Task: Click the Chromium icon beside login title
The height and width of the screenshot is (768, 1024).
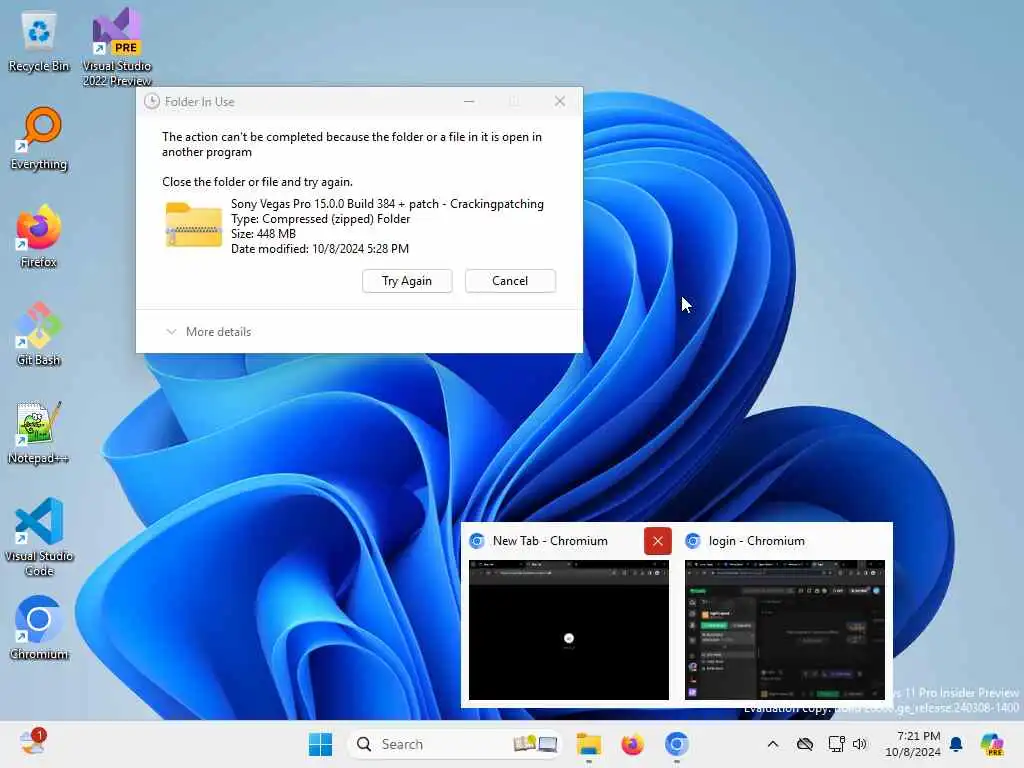Action: [x=693, y=541]
